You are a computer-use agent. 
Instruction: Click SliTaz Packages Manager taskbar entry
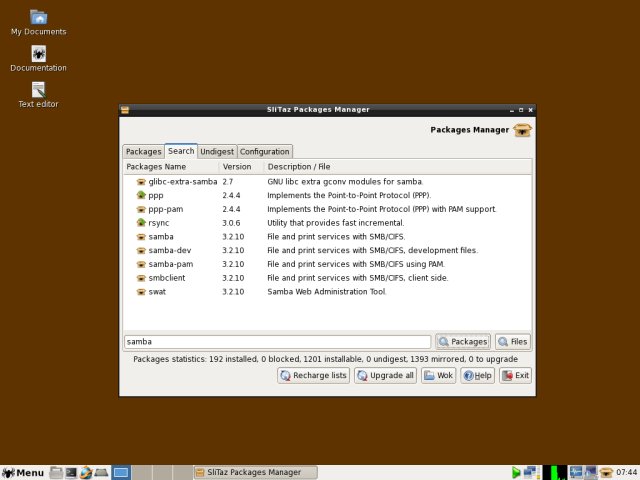pyautogui.click(x=255, y=473)
